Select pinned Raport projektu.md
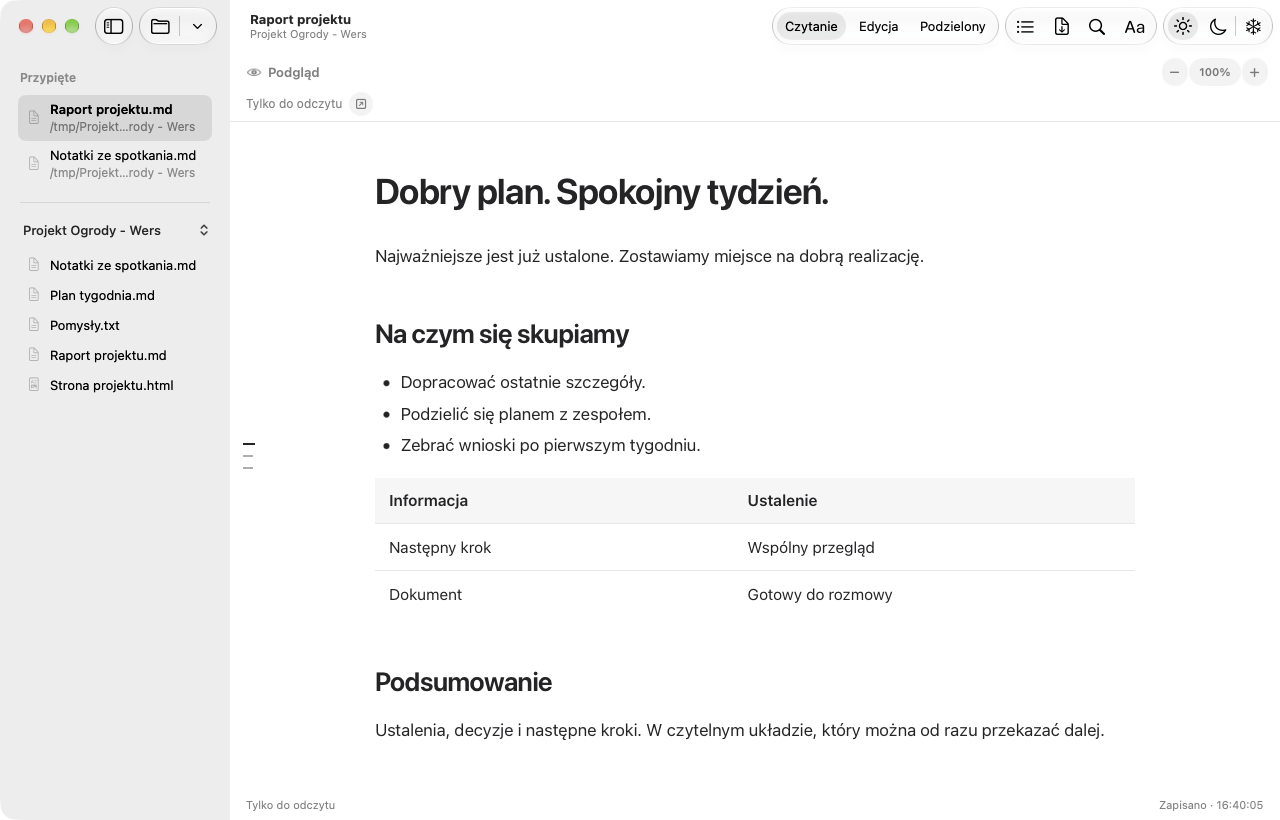This screenshot has width=1280, height=820. [115, 118]
